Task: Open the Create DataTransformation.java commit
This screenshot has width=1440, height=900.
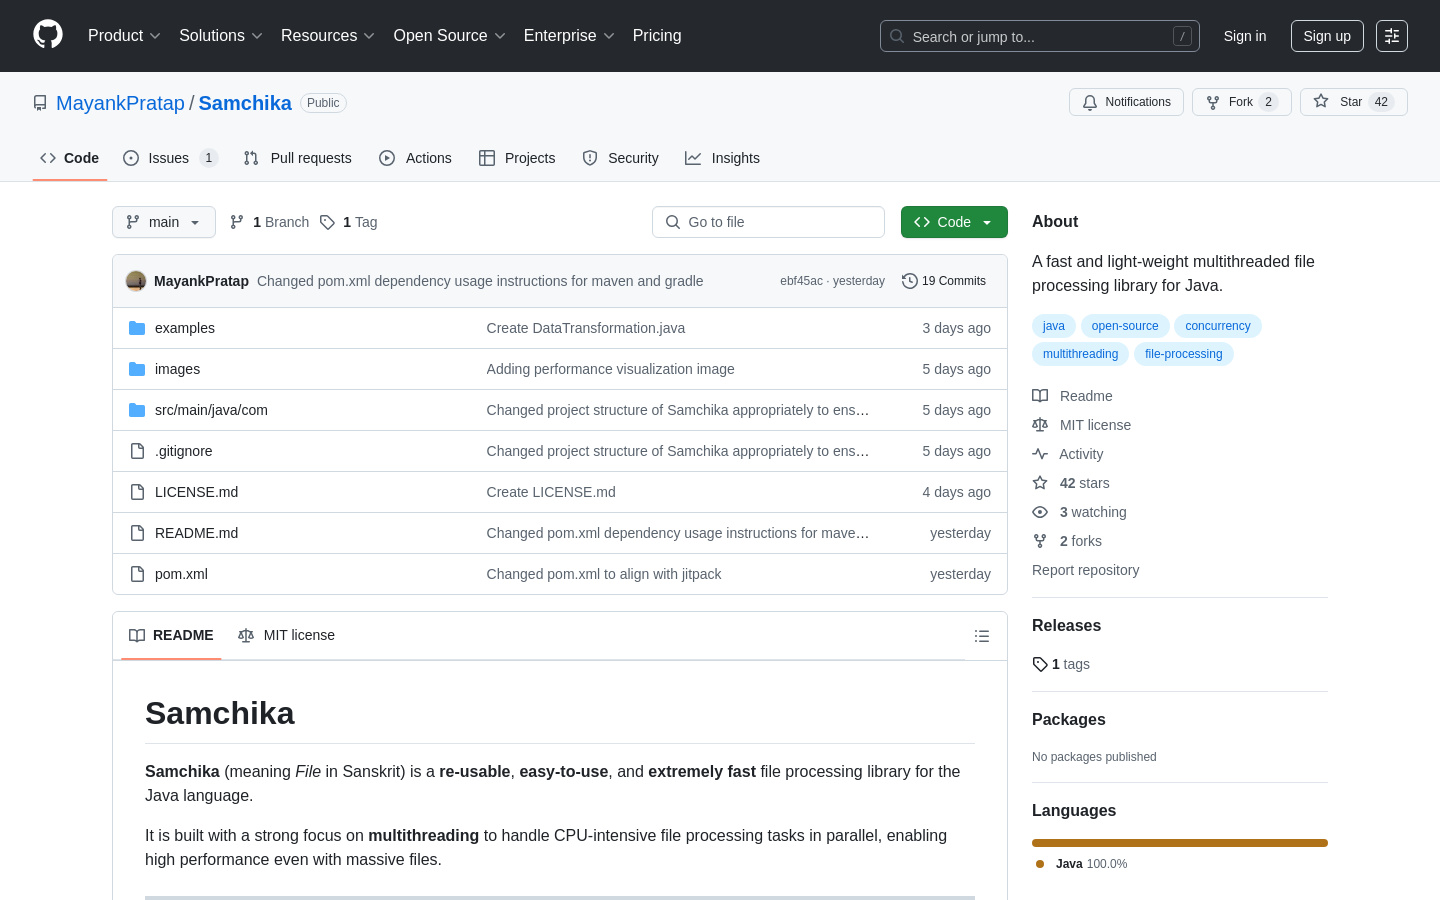Action: [586, 328]
